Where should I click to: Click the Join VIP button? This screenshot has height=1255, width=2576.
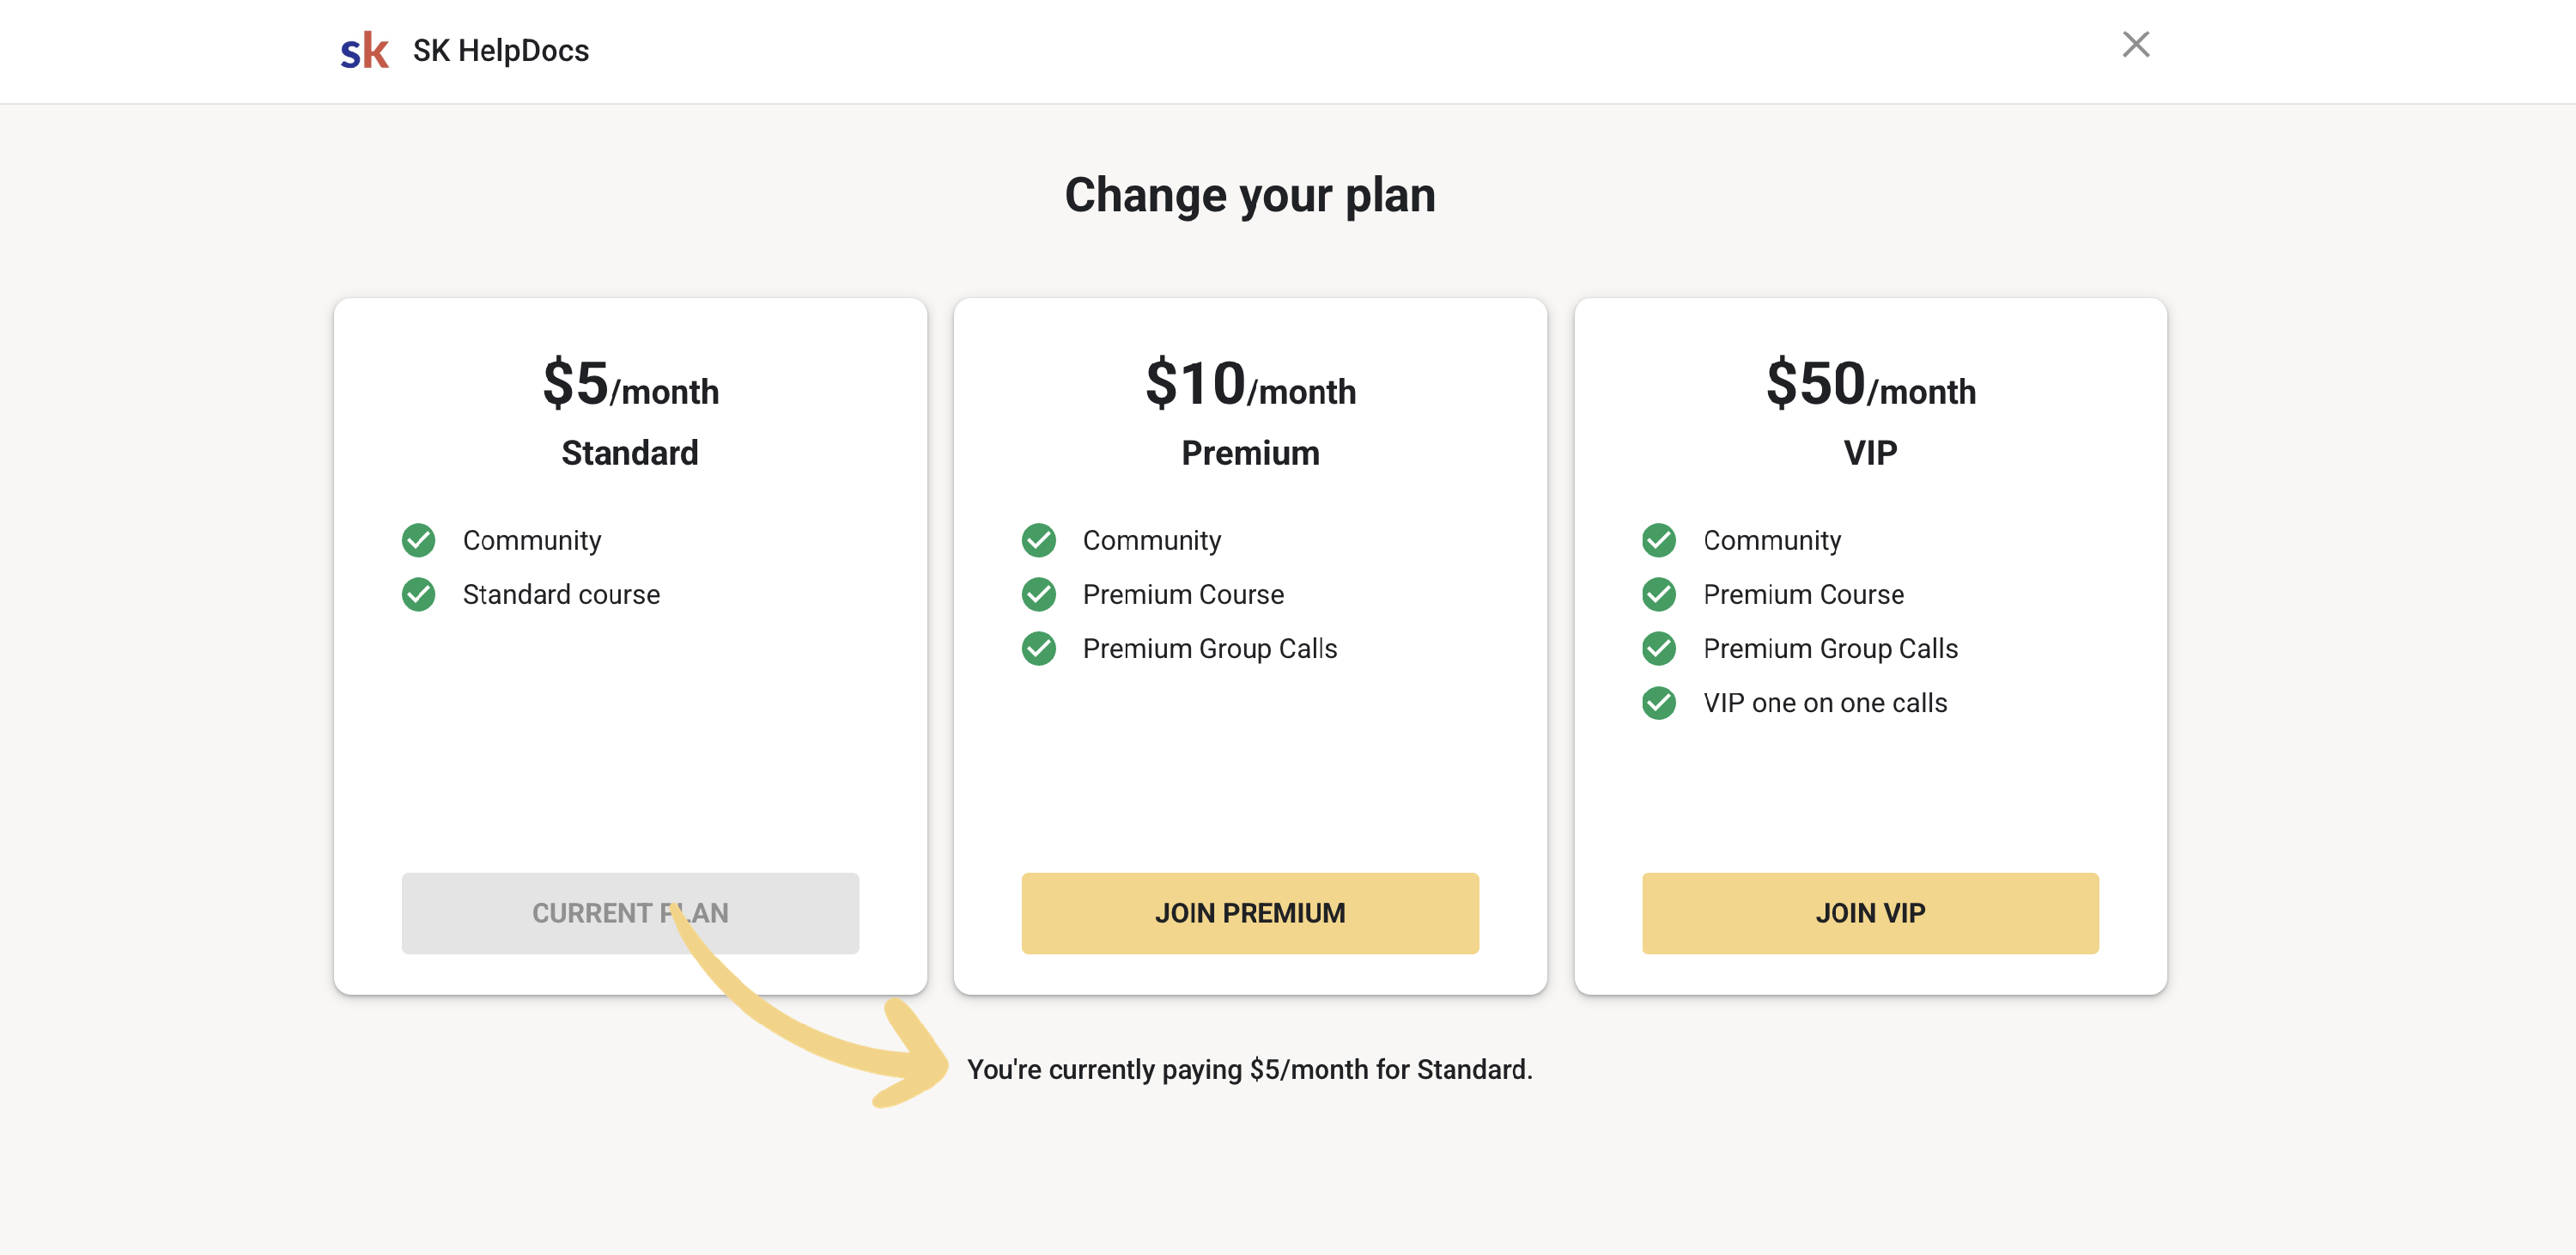click(1869, 912)
